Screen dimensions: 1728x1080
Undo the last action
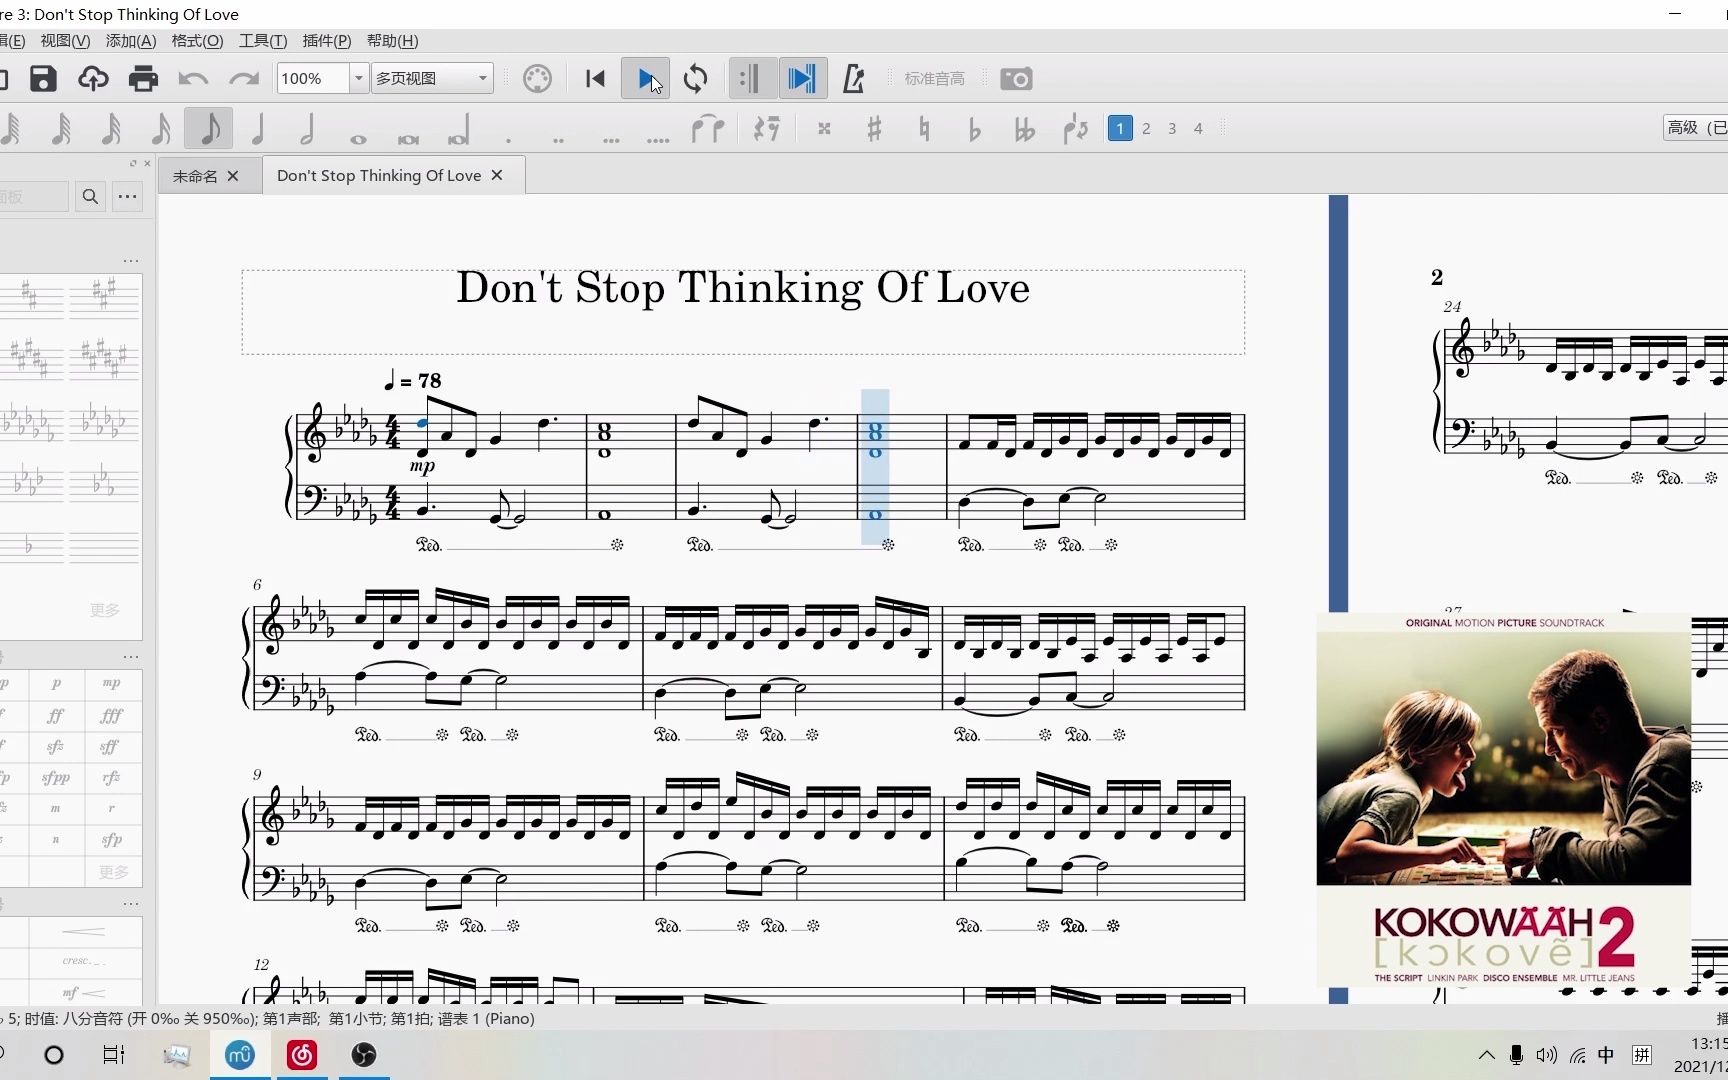coord(193,79)
